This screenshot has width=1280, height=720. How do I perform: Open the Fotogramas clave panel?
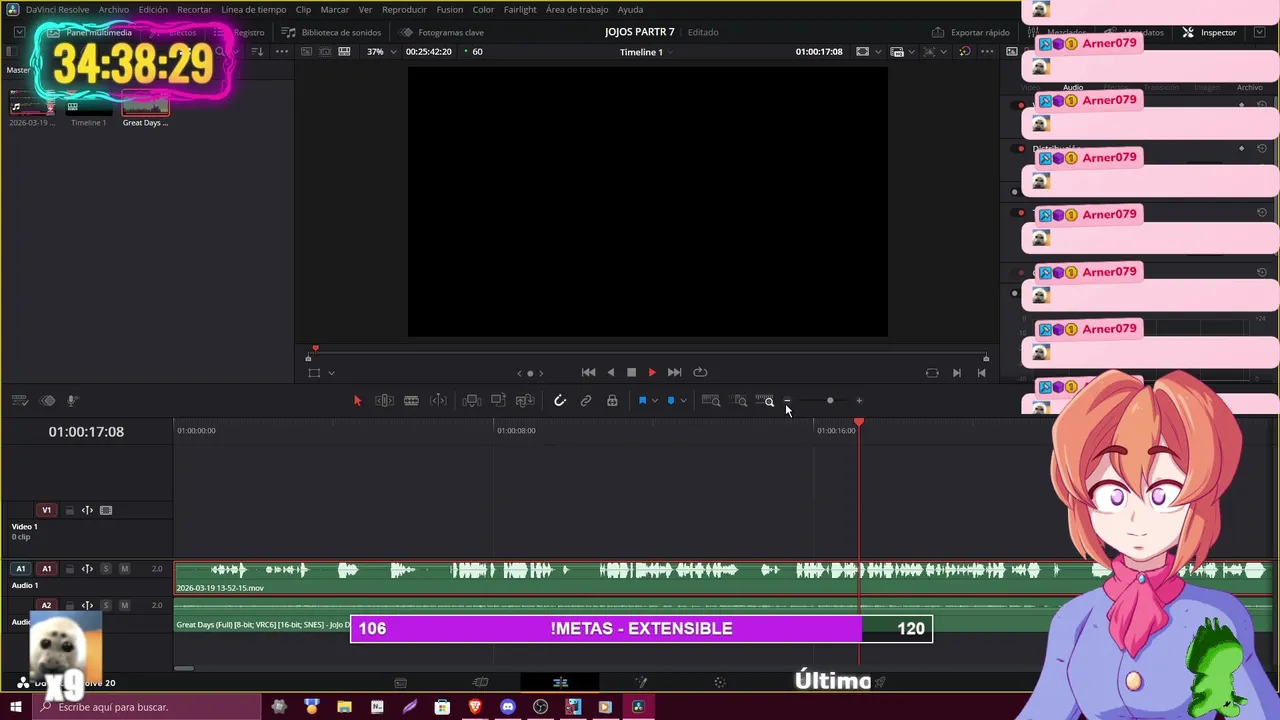pyautogui.click(x=442, y=32)
